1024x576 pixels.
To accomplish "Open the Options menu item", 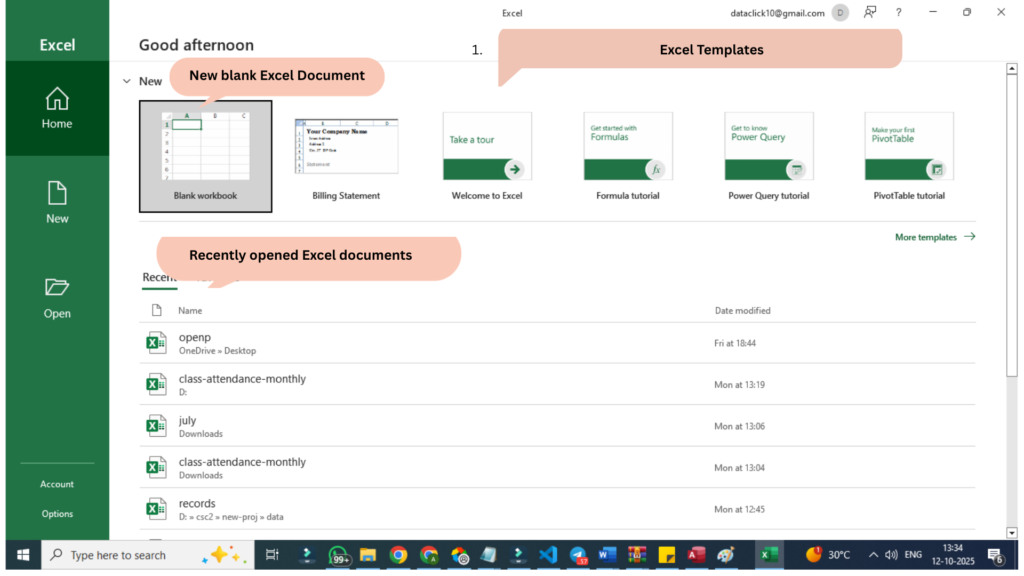I will click(x=57, y=514).
